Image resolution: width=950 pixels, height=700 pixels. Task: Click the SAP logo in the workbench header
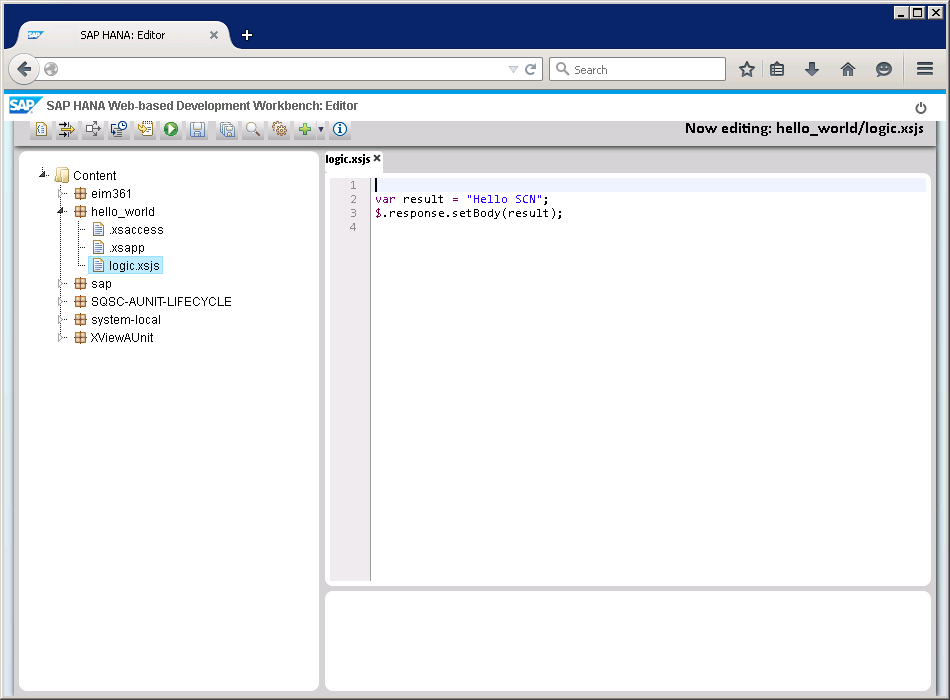(x=24, y=104)
